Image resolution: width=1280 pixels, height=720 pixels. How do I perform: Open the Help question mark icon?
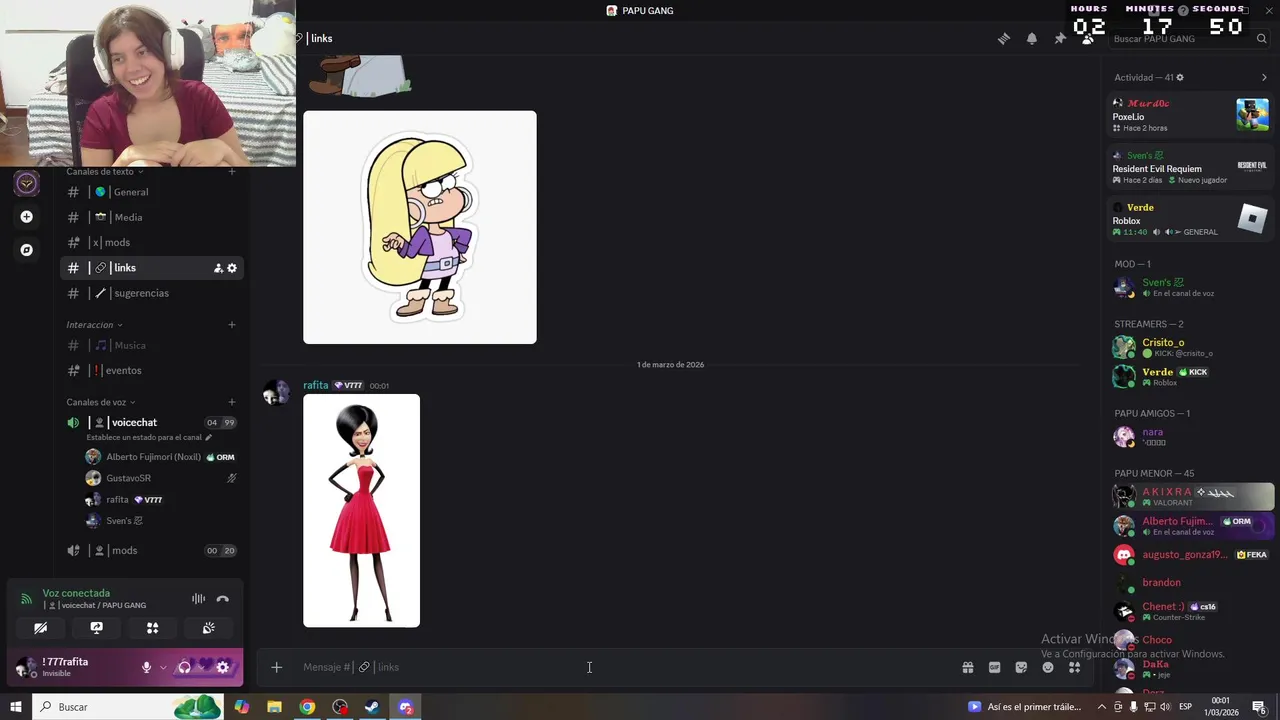1183,10
